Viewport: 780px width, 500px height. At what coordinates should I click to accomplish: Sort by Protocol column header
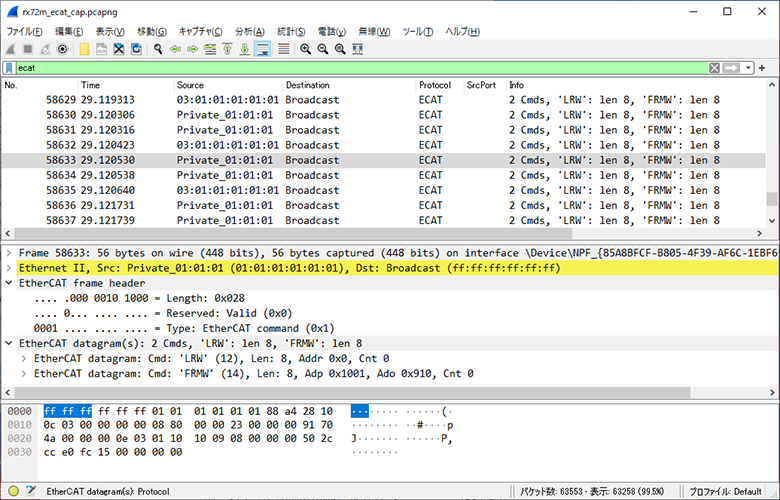440,85
